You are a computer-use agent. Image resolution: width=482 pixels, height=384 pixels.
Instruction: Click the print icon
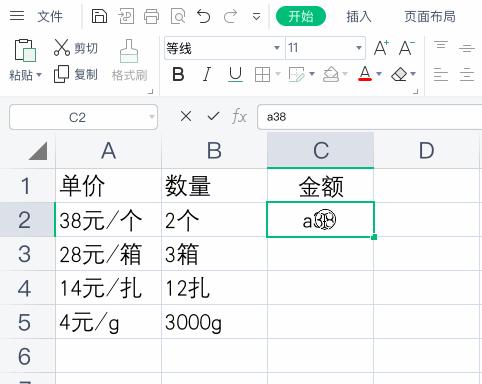tap(152, 16)
